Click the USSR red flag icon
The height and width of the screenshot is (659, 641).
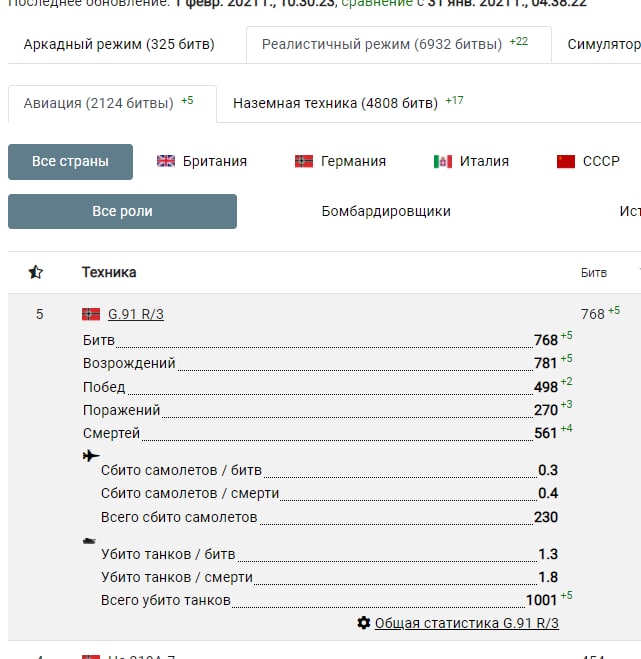pyautogui.click(x=566, y=161)
